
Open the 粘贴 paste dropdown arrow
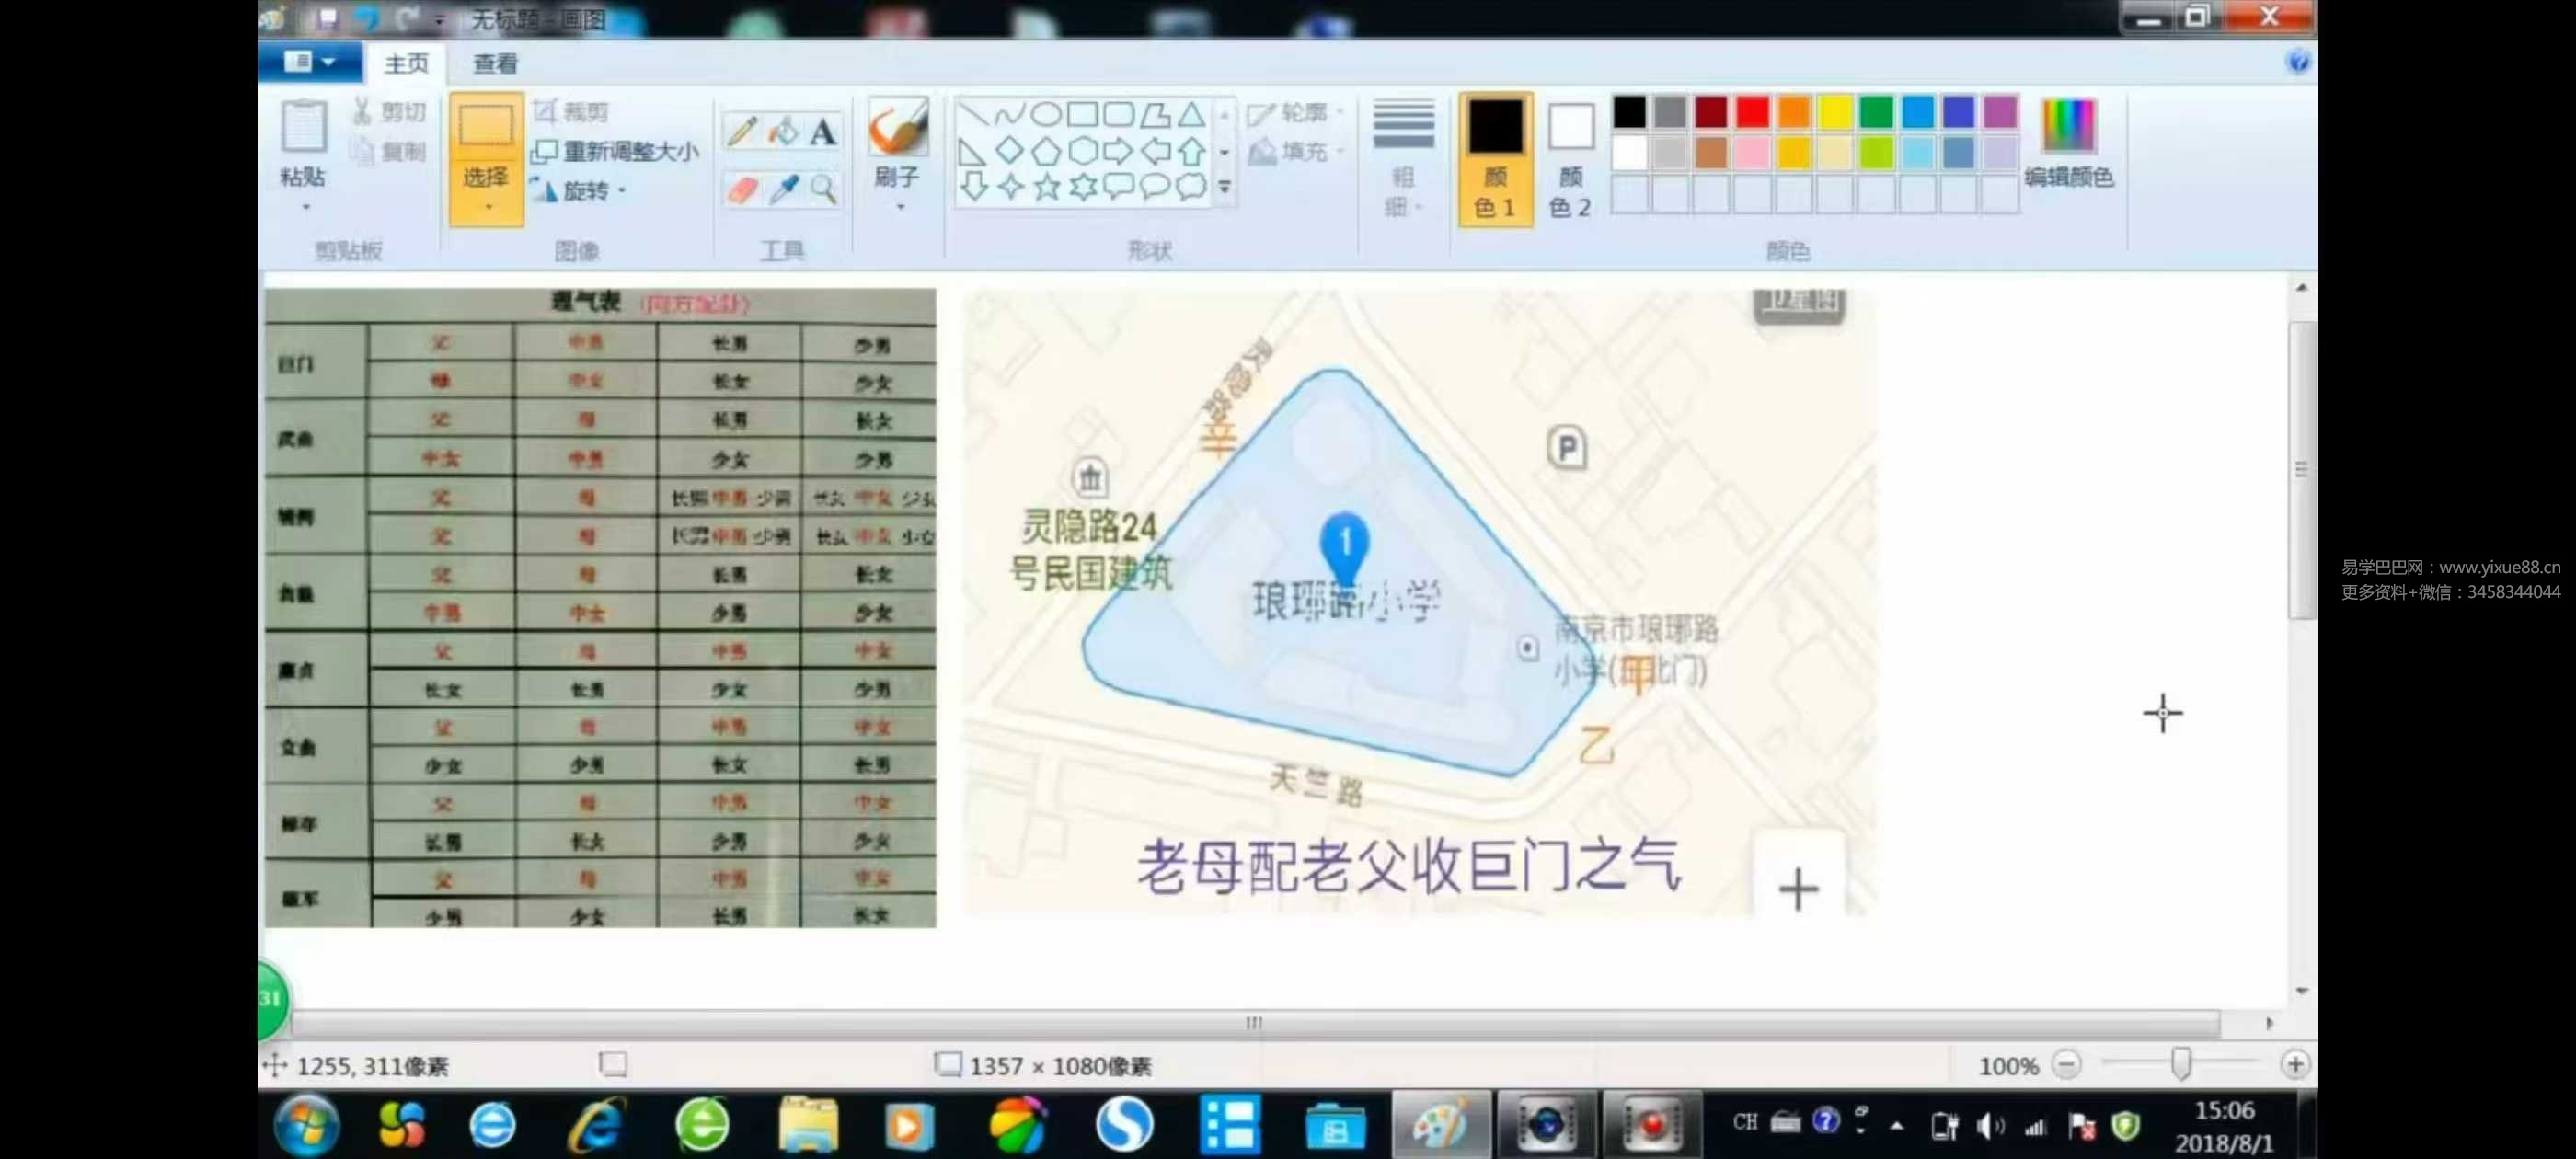tap(305, 208)
